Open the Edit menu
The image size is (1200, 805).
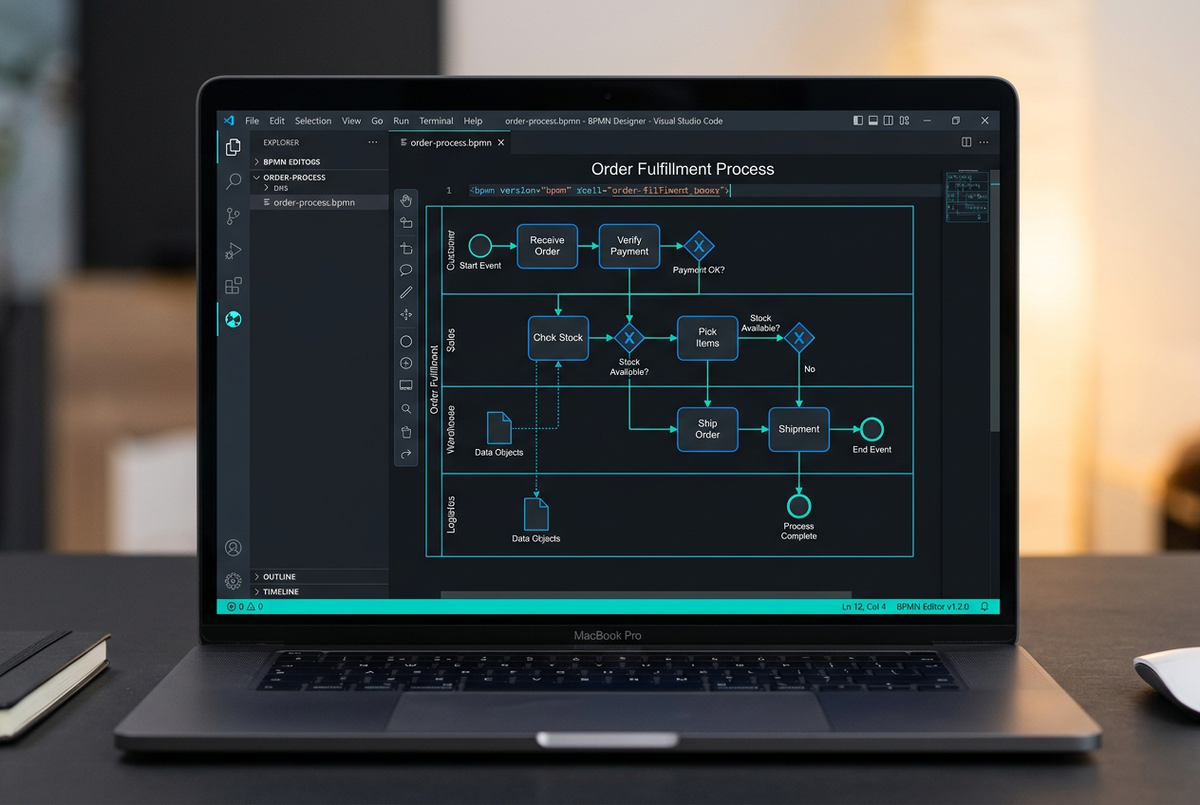pyautogui.click(x=277, y=121)
